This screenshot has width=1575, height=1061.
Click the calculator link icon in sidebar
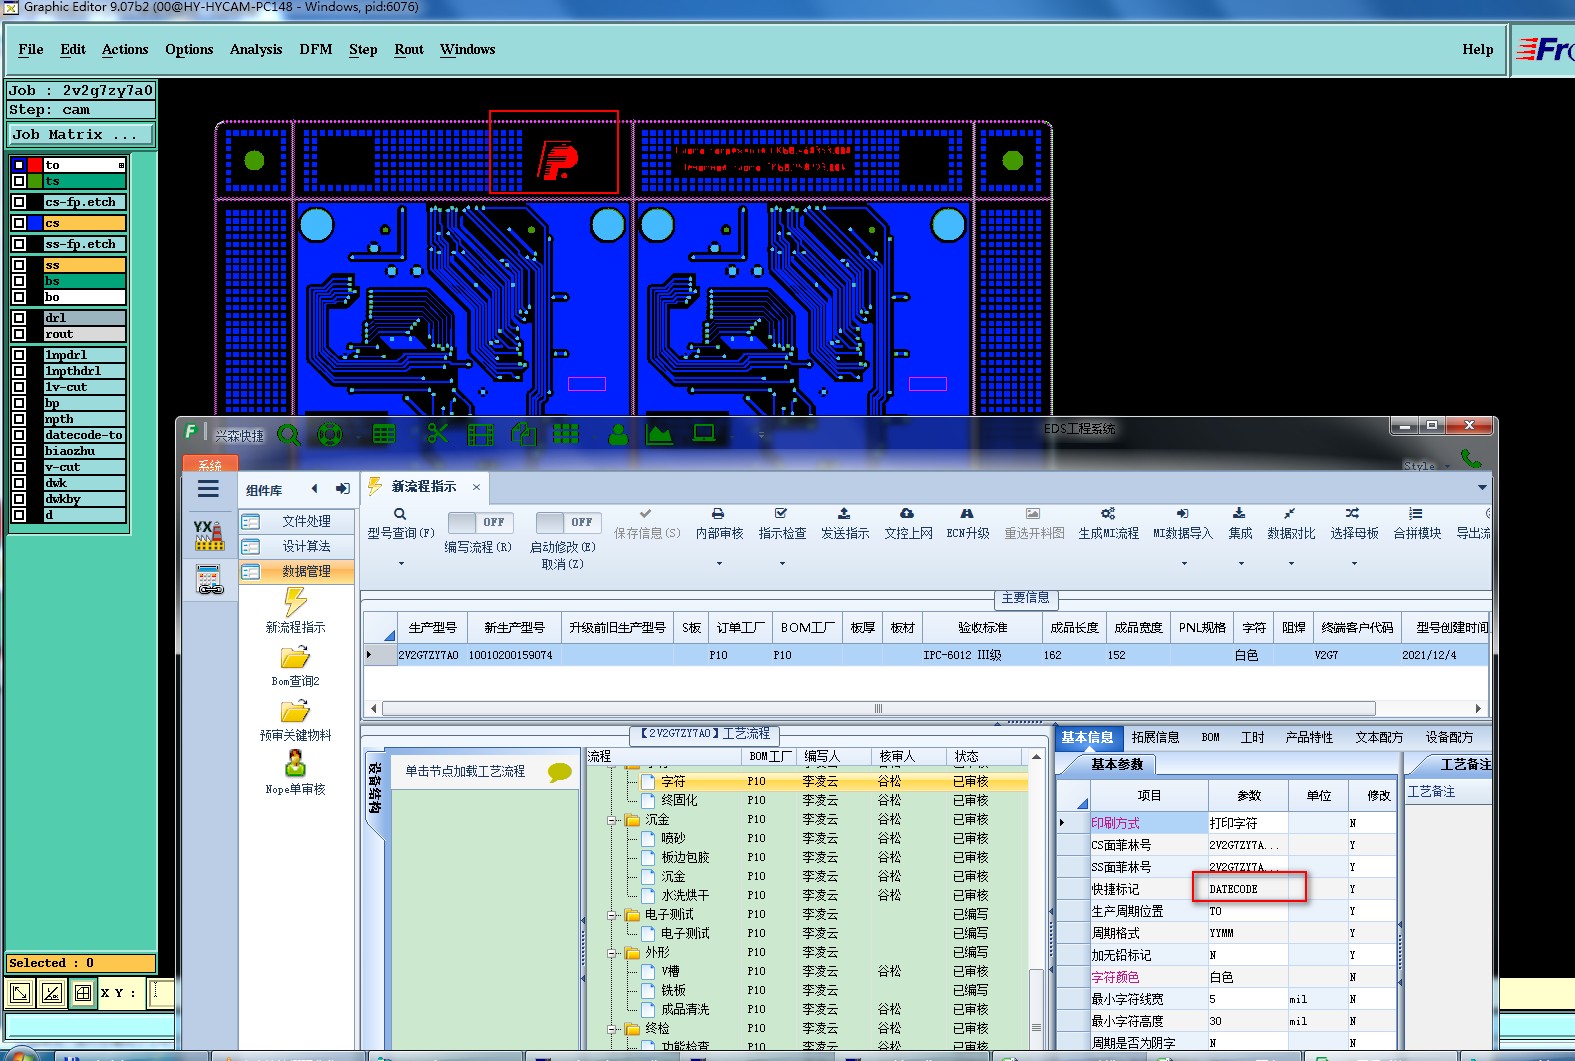point(209,579)
